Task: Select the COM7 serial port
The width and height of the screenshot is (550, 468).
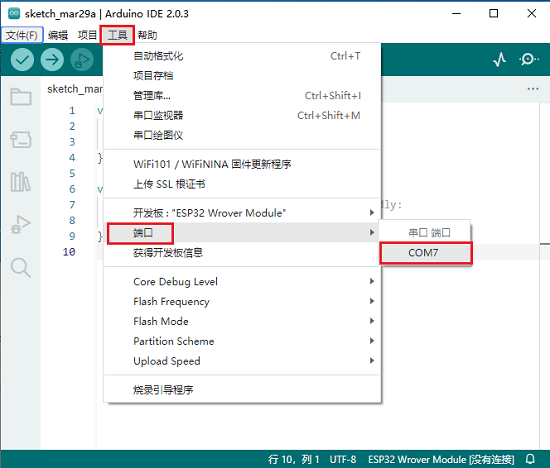Action: (x=425, y=253)
